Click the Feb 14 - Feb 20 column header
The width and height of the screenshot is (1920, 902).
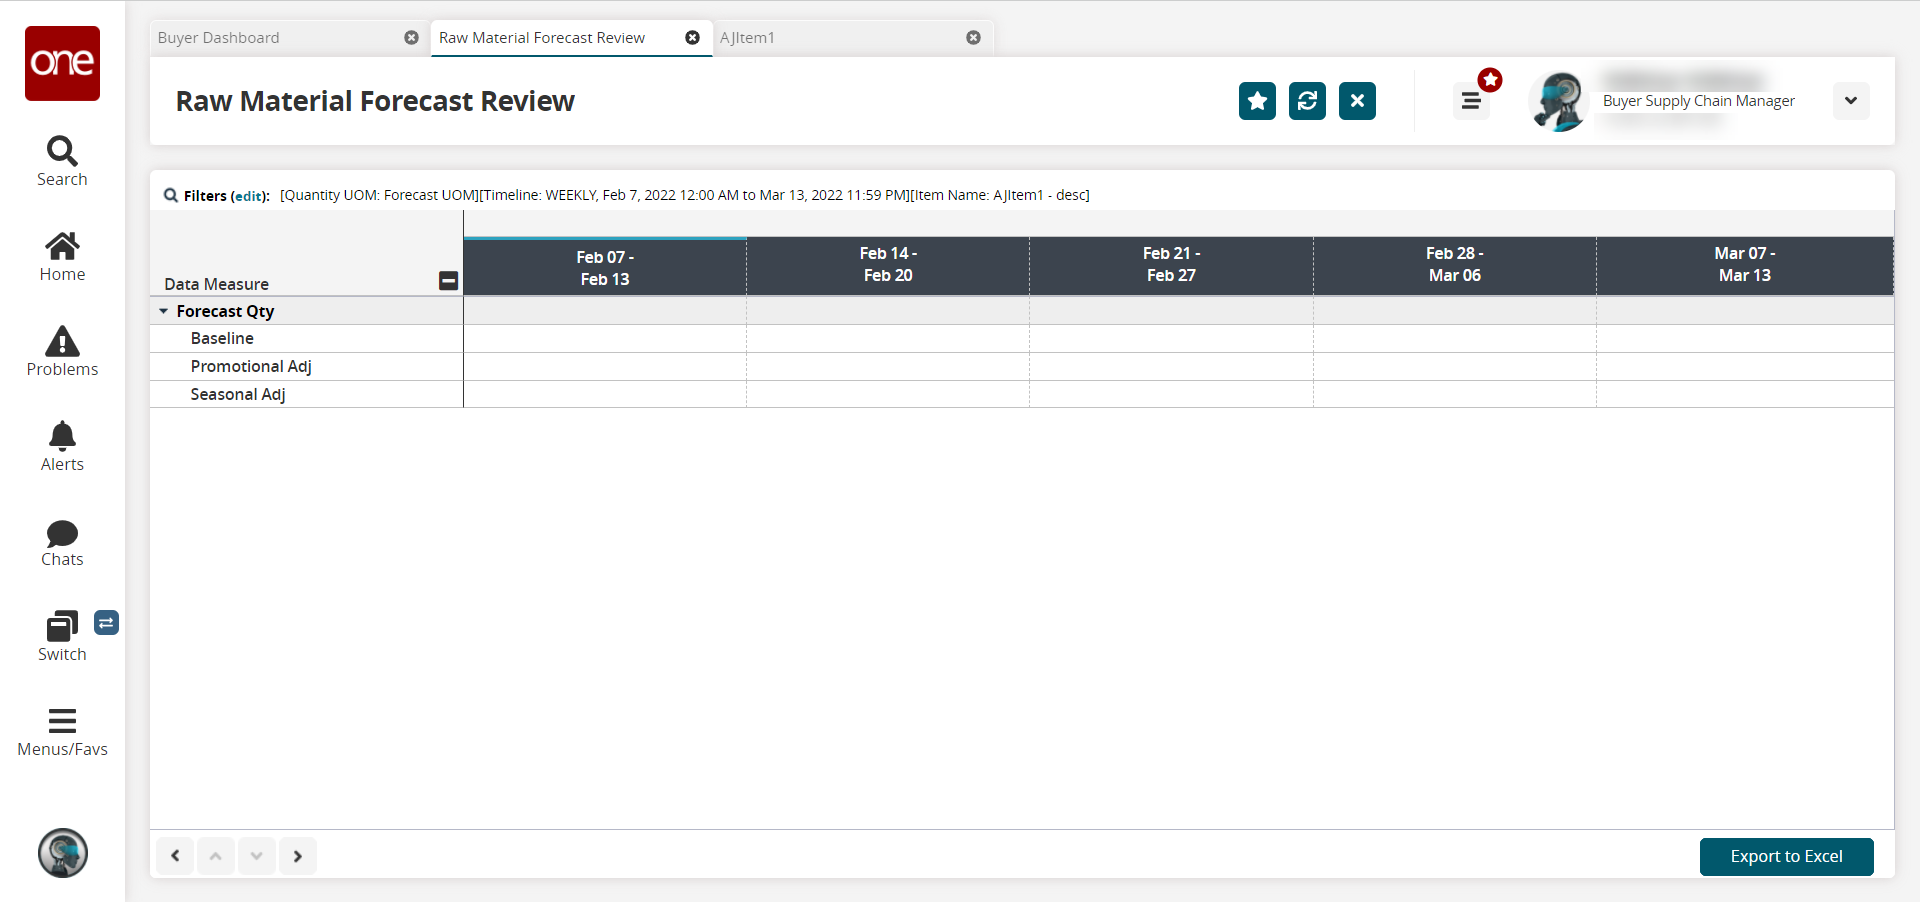click(x=888, y=265)
